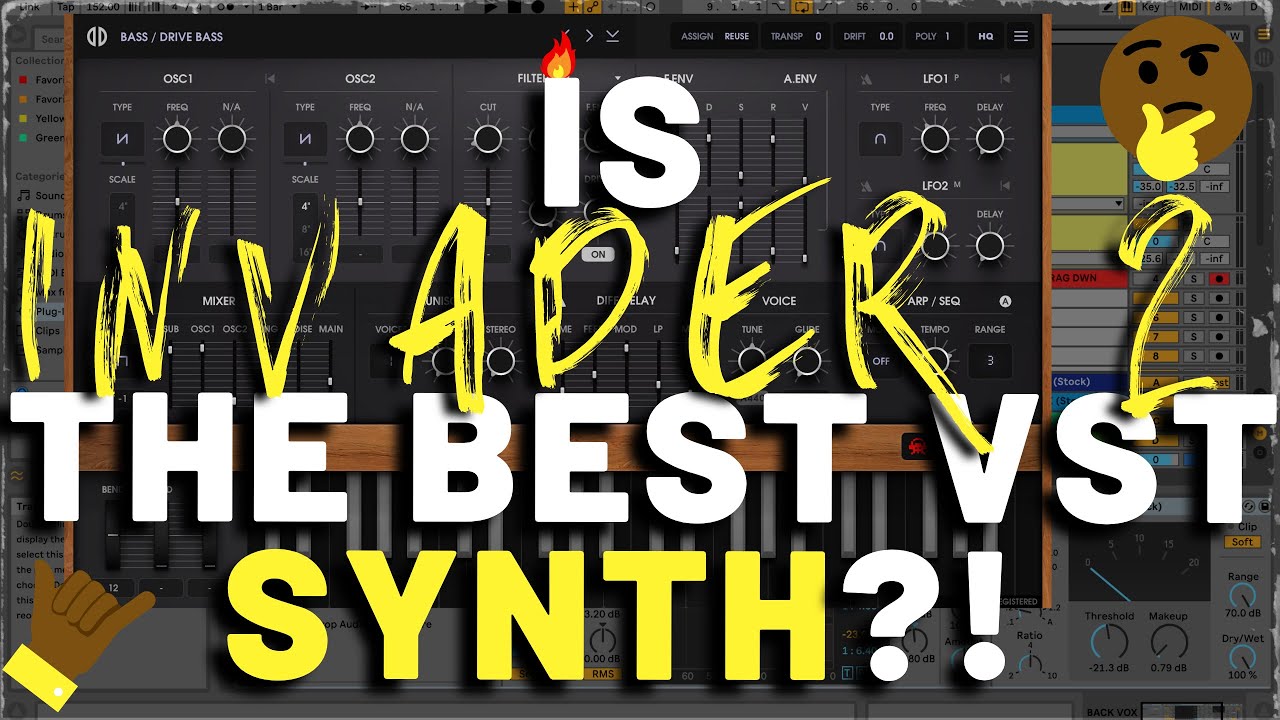Toggle the Soft clip button in Ableton device
This screenshot has width=1280, height=720.
pyautogui.click(x=1241, y=542)
